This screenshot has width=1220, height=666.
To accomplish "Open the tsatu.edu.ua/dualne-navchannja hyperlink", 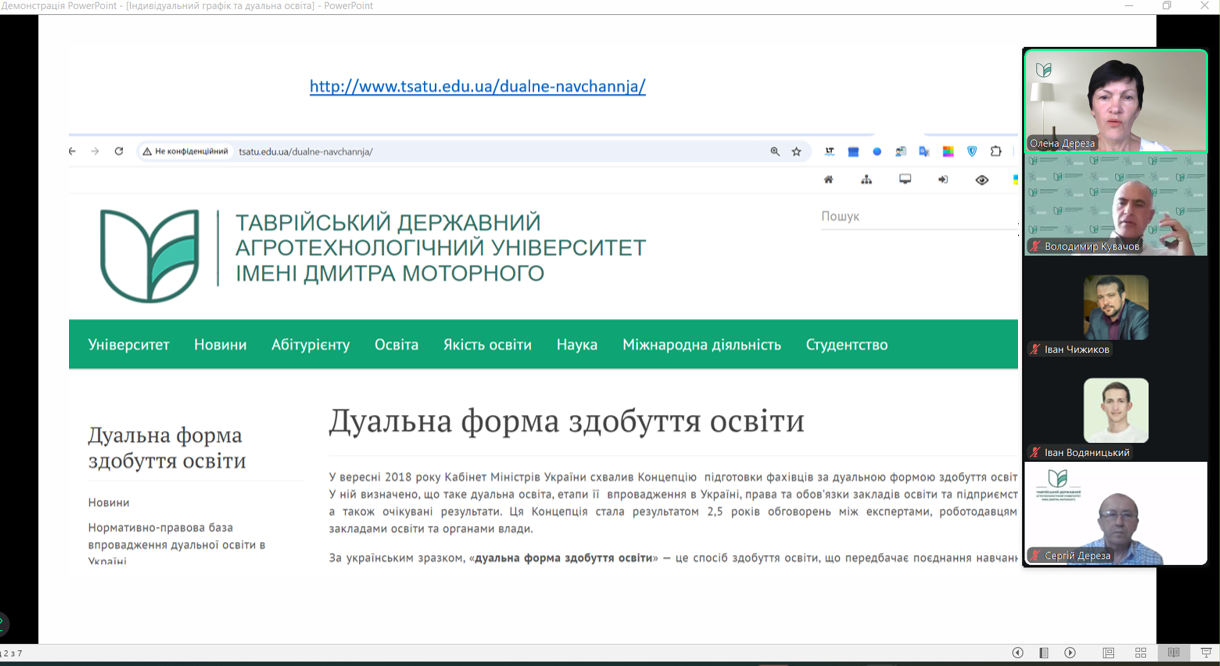I will 477,86.
